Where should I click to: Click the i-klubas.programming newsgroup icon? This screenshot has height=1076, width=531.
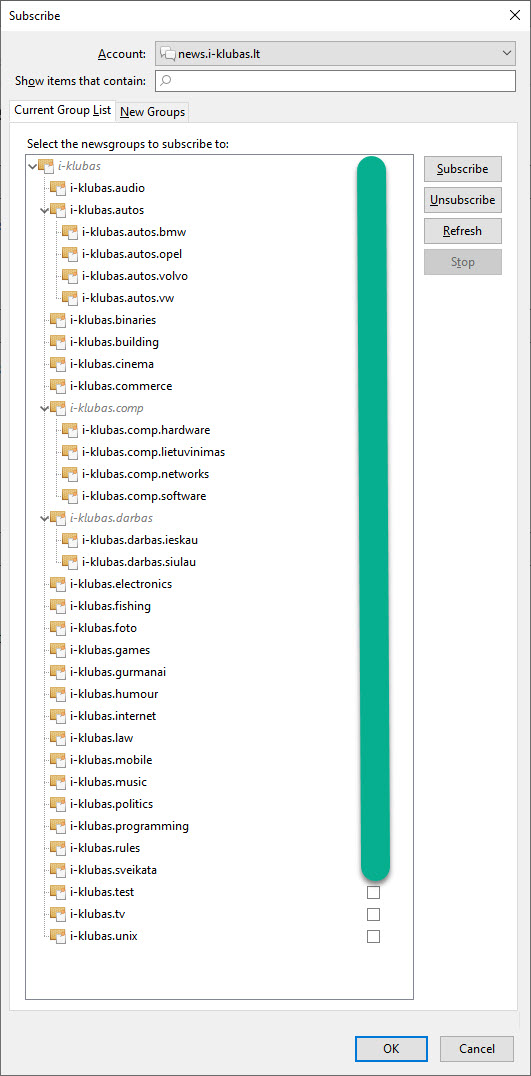tap(58, 826)
